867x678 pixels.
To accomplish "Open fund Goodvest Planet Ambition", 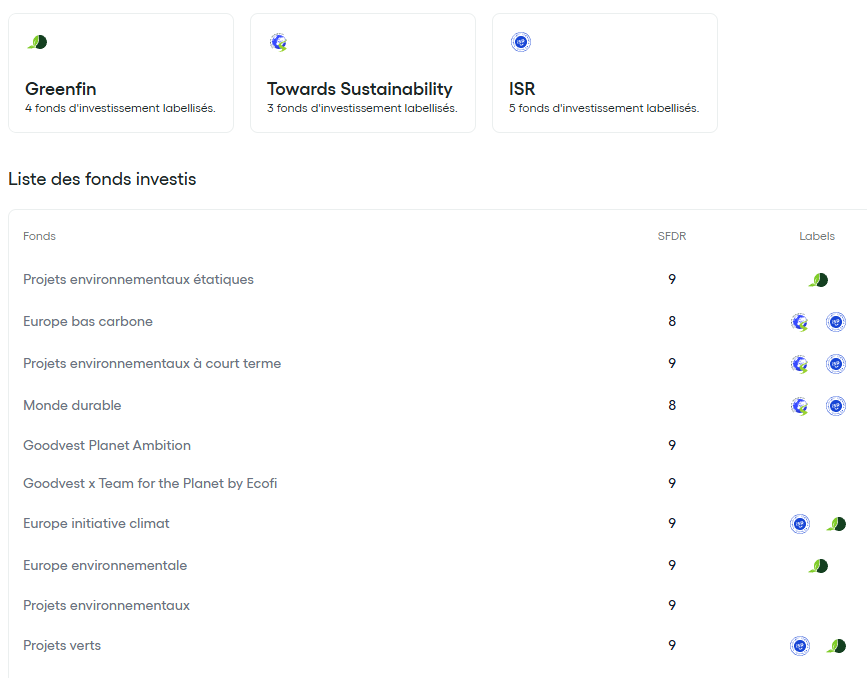I will click(x=107, y=445).
